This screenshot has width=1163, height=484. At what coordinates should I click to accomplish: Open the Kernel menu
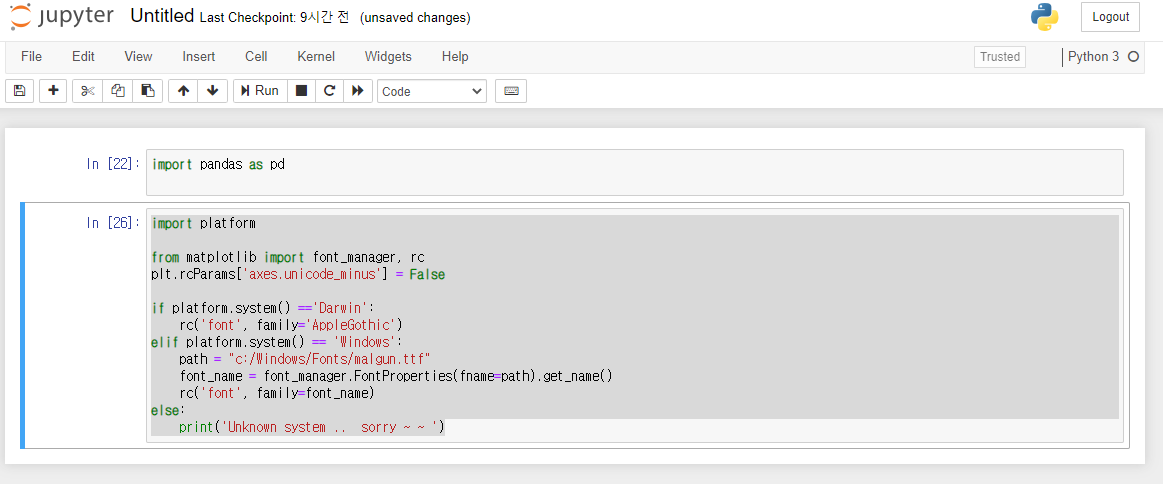pyautogui.click(x=316, y=56)
